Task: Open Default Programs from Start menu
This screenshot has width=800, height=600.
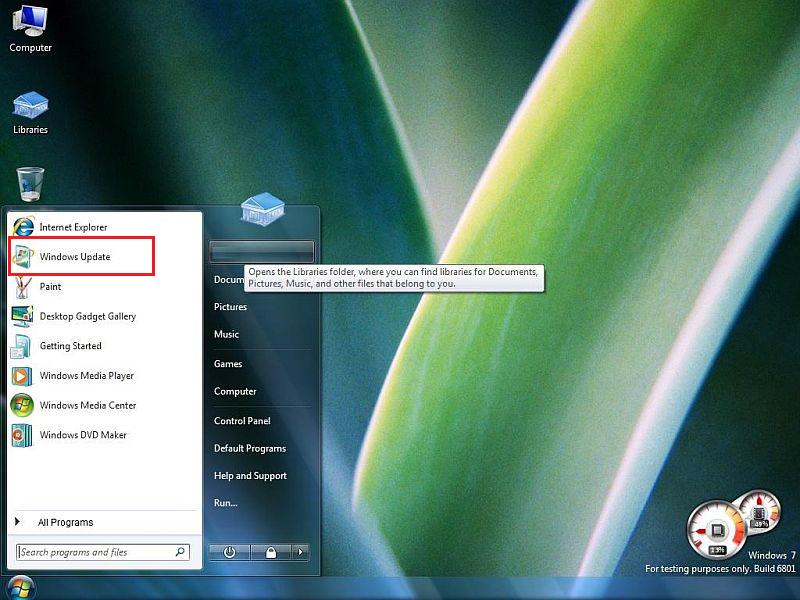Action: pyautogui.click(x=250, y=448)
